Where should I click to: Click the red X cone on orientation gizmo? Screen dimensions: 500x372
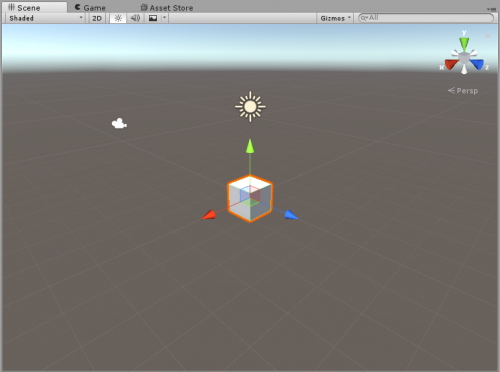point(452,64)
